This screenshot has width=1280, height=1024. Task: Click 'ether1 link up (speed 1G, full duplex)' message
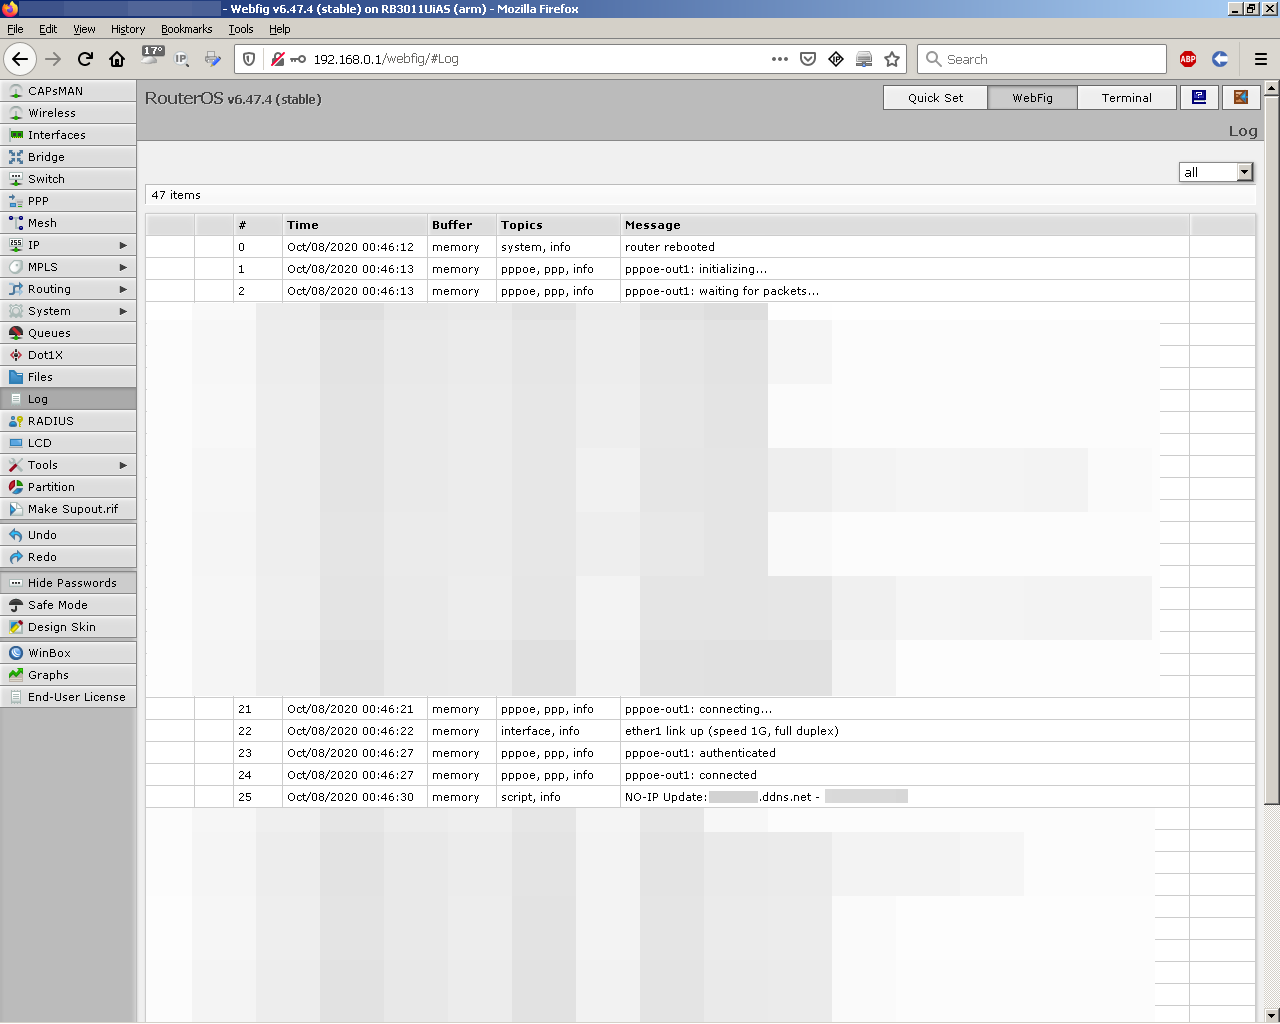[x=732, y=731]
